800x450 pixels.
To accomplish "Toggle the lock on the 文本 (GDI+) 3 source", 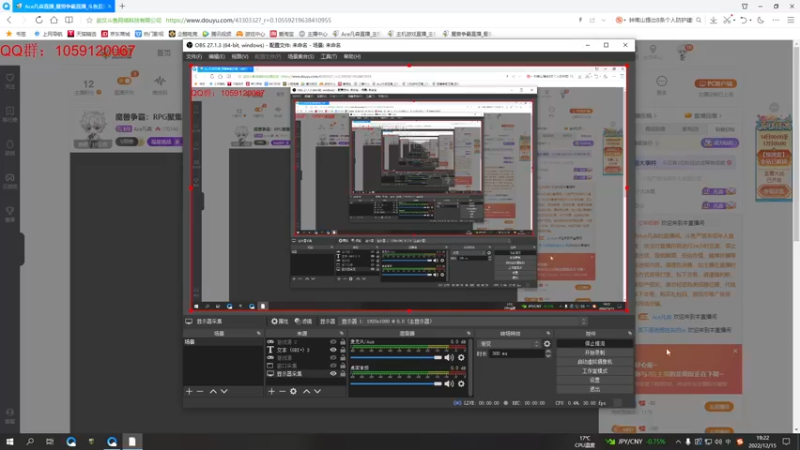I will pos(343,350).
